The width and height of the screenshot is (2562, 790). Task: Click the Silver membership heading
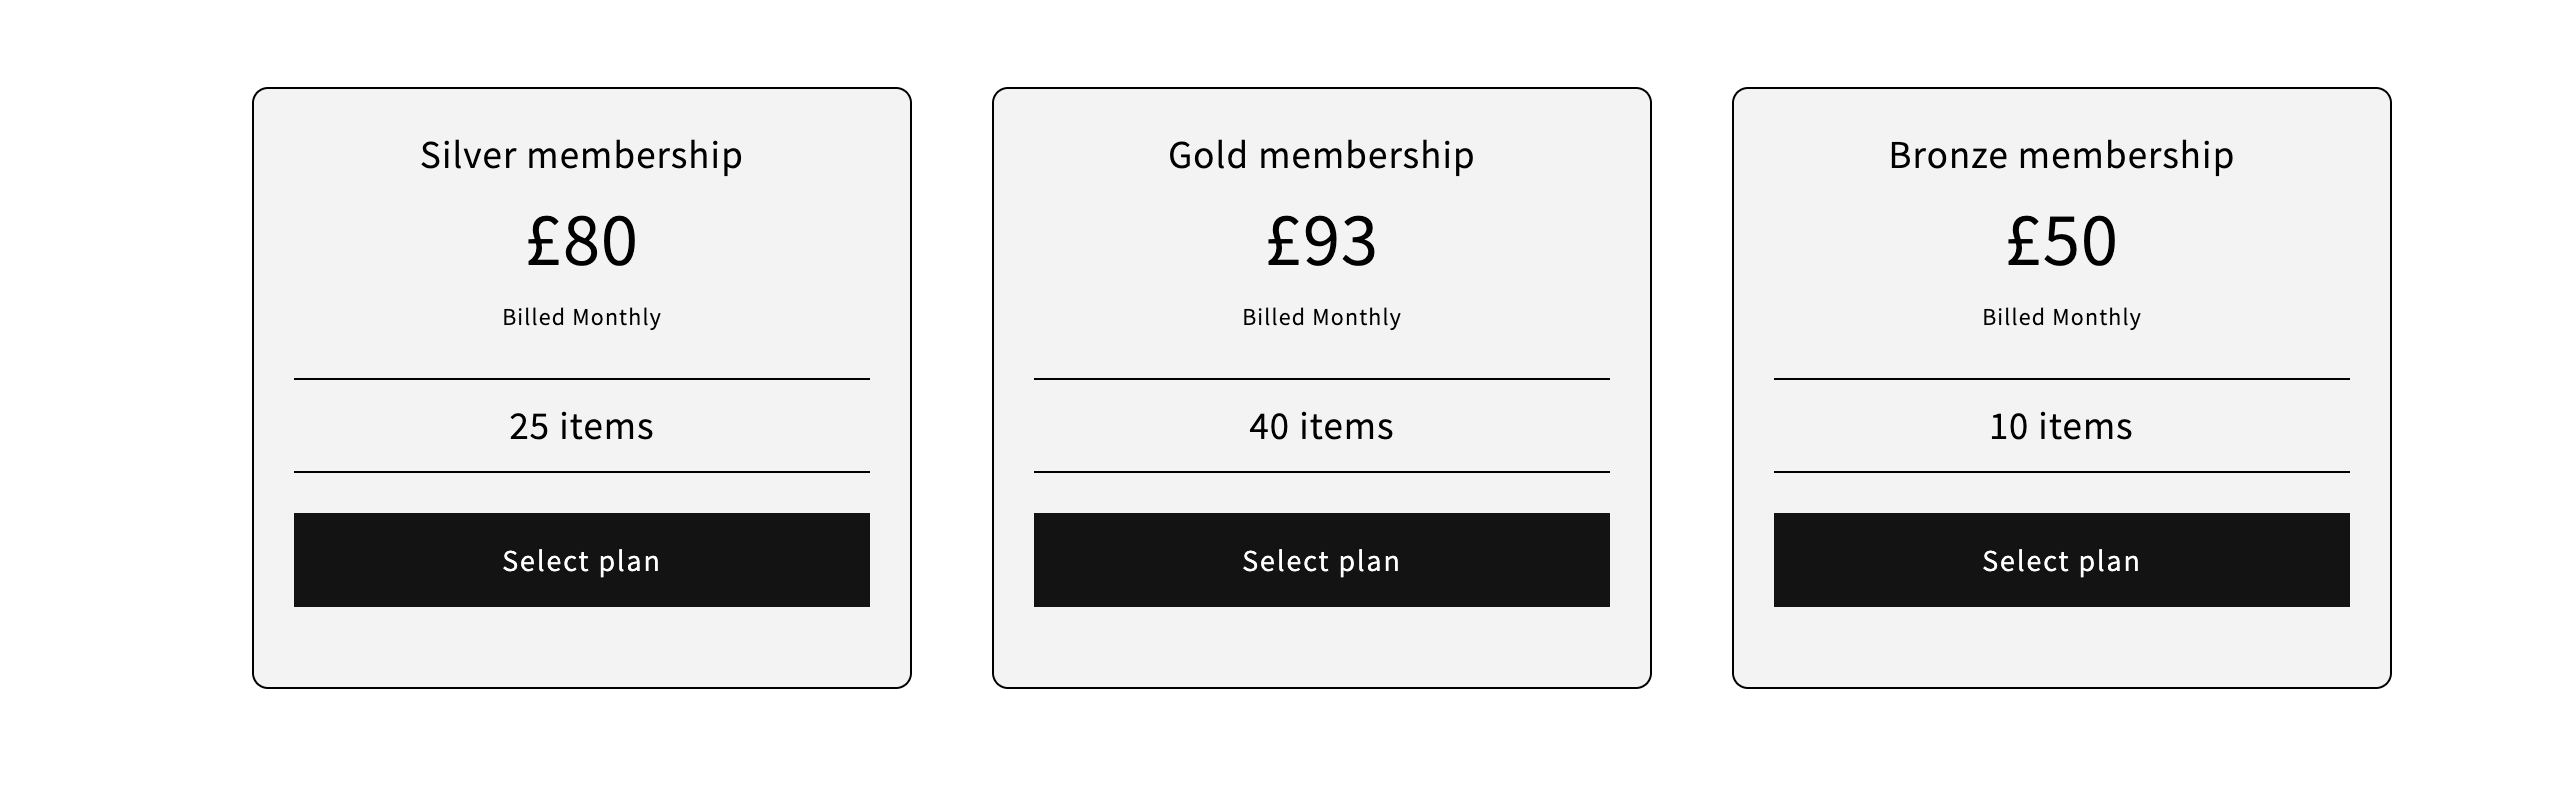tap(581, 155)
